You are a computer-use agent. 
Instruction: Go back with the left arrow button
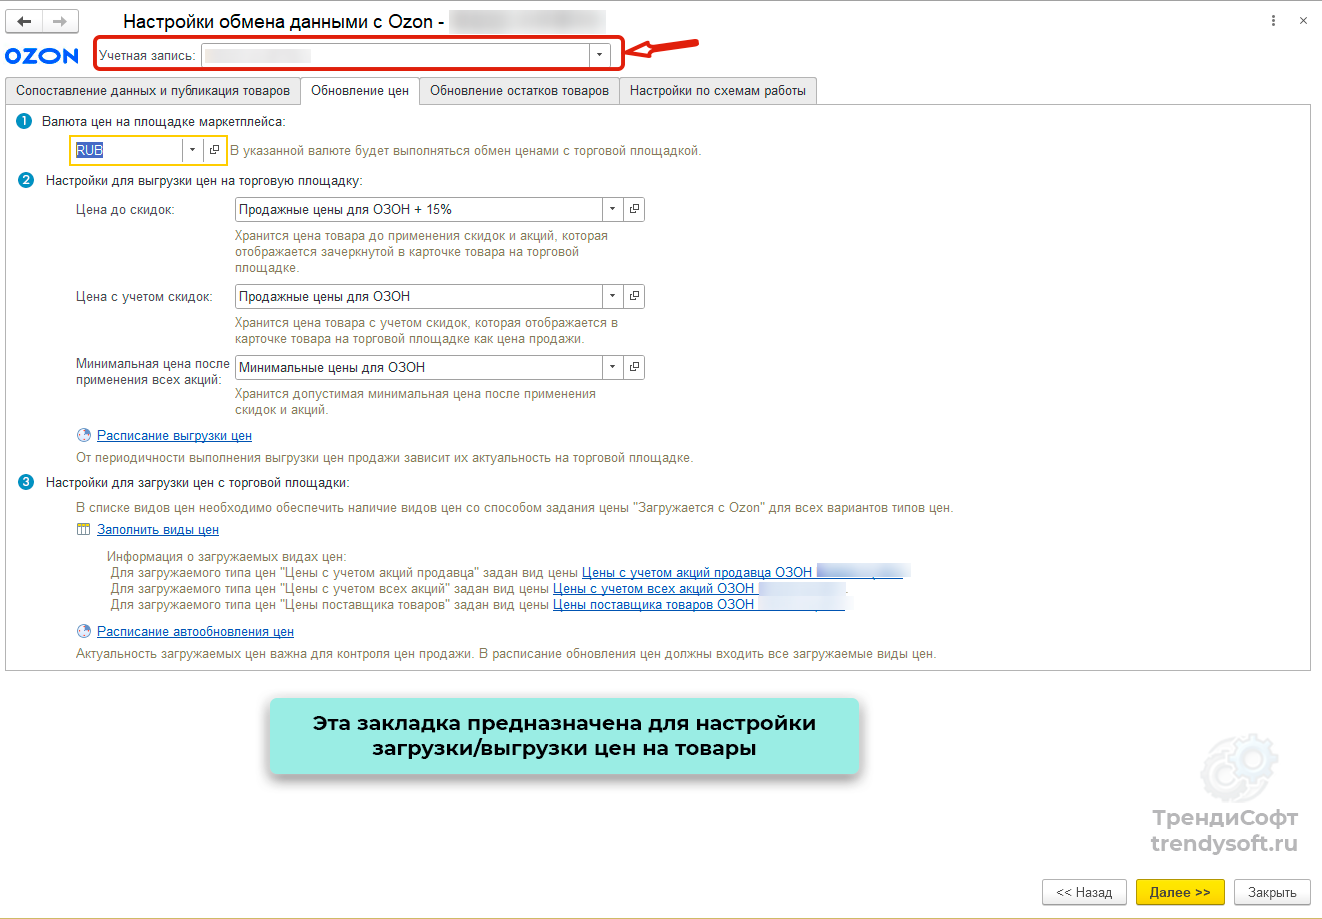pos(25,21)
